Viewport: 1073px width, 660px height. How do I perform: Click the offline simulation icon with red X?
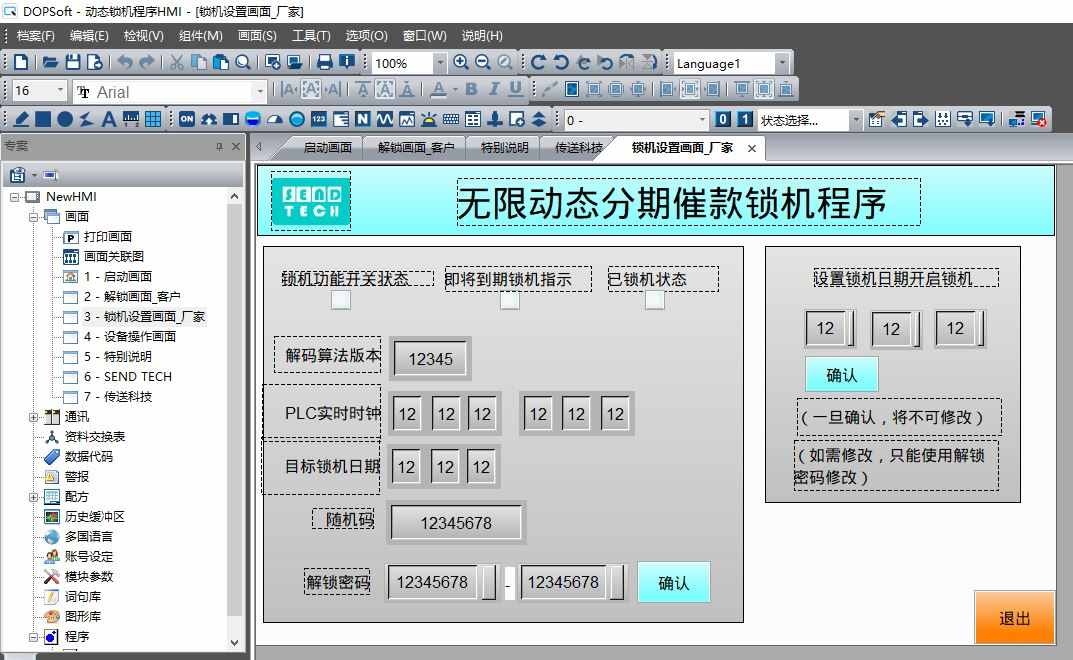click(x=1038, y=119)
